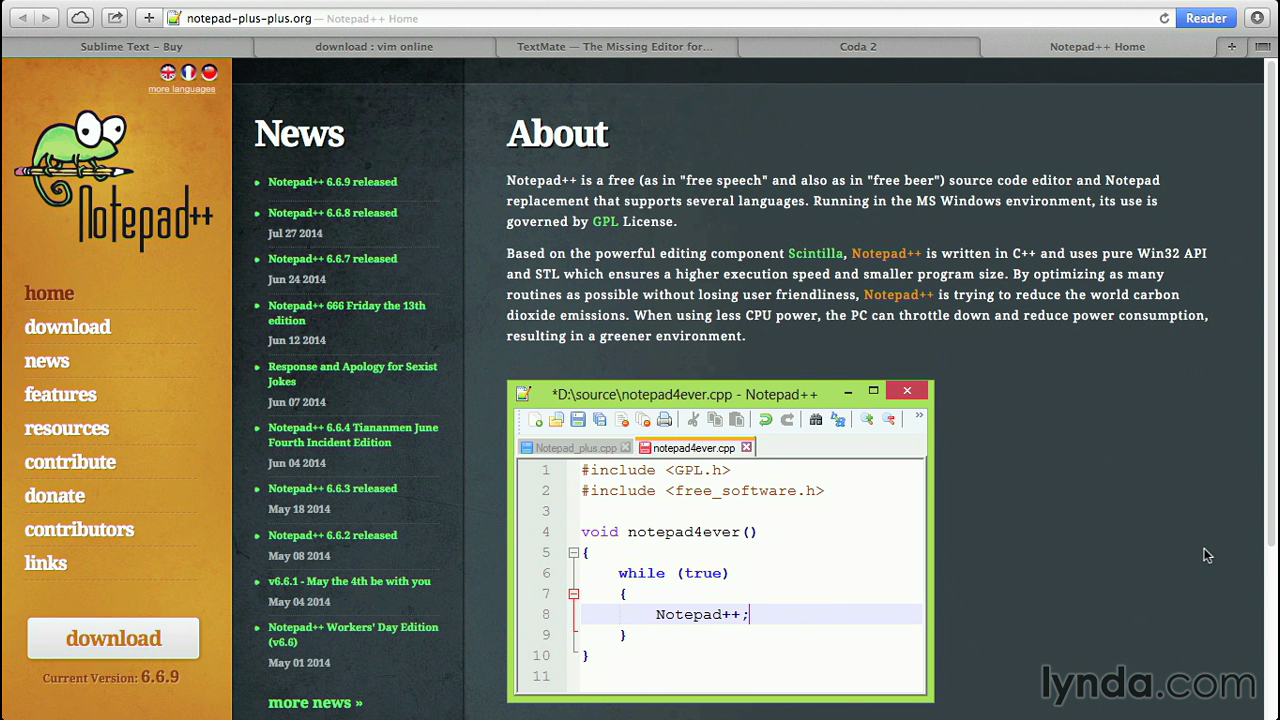Open a new tab with the tab bar plus
Screen dimensions: 1280x720
coord(1232,46)
